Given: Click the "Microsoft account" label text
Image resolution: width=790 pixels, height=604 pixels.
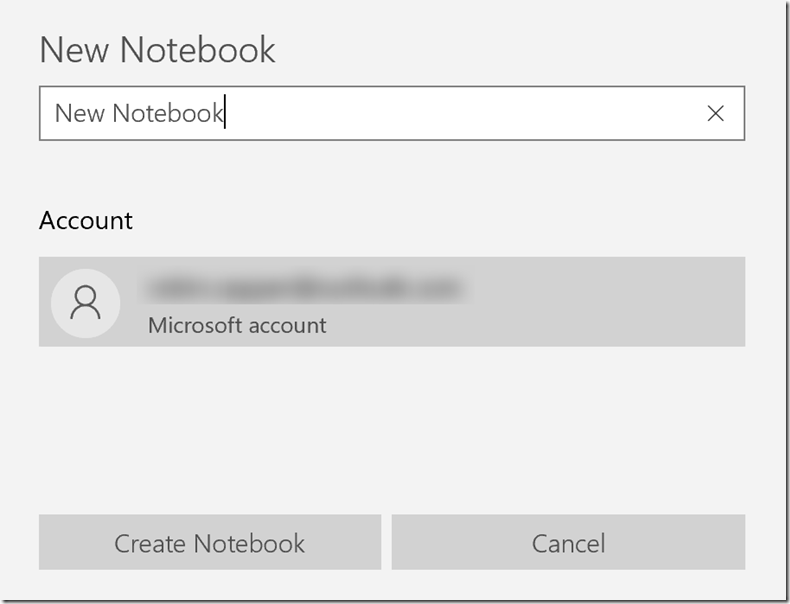Looking at the screenshot, I should (237, 325).
